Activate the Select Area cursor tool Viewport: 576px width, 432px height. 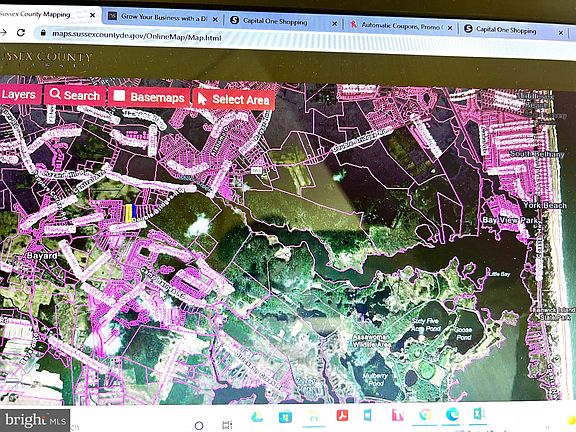pyautogui.click(x=234, y=99)
